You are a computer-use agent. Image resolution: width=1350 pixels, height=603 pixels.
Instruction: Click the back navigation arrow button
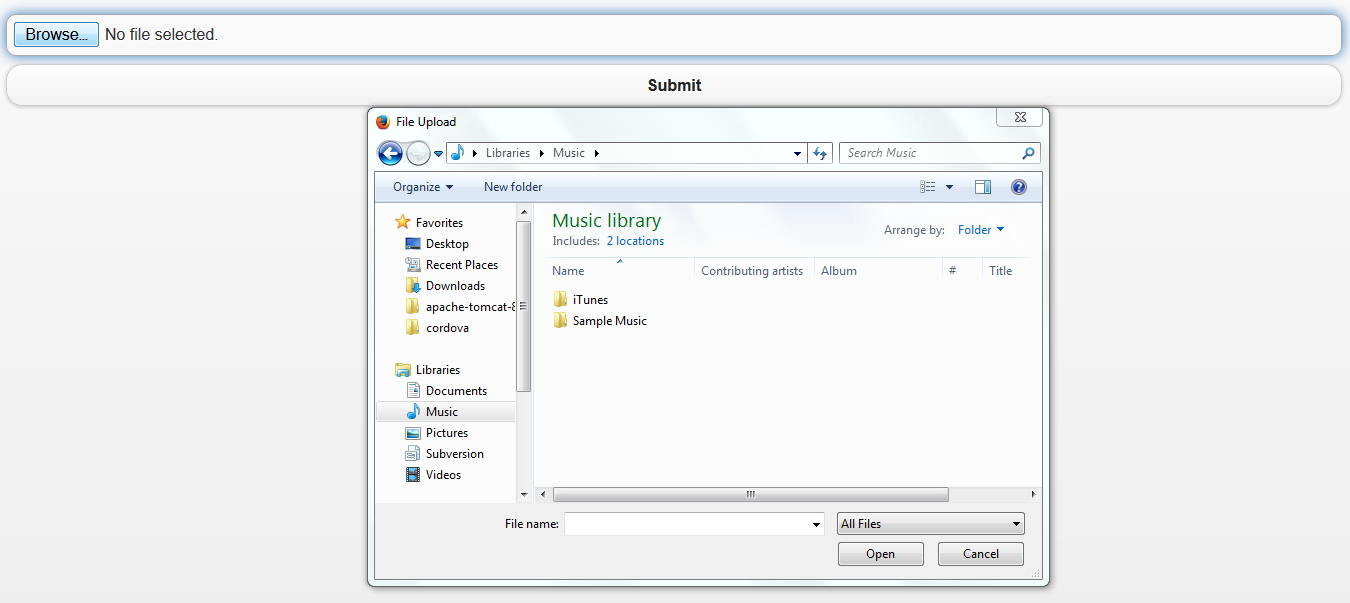[390, 153]
